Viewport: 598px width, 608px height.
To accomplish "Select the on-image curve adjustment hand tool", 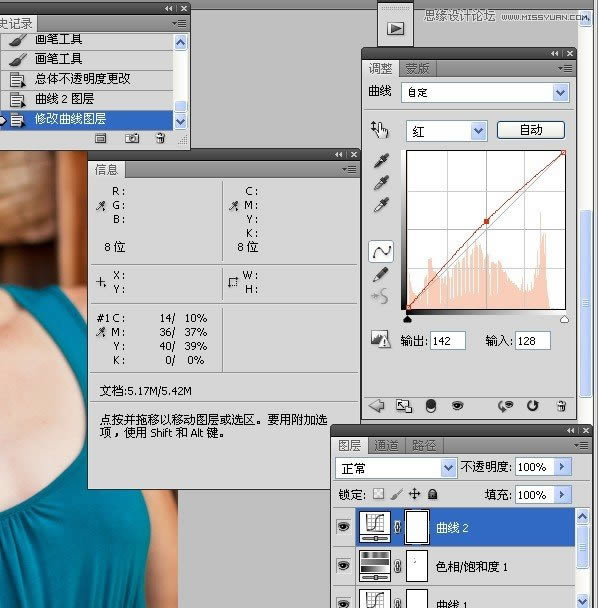I will point(380,130).
